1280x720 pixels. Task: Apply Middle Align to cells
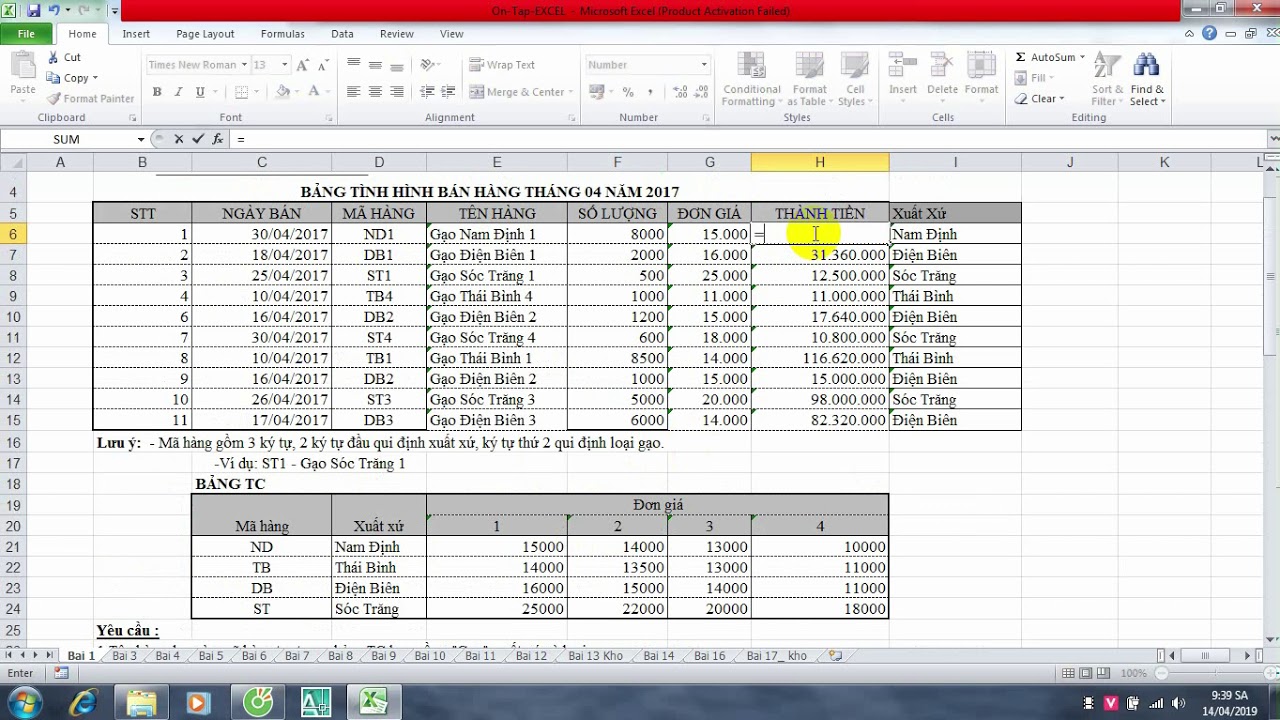(x=375, y=64)
